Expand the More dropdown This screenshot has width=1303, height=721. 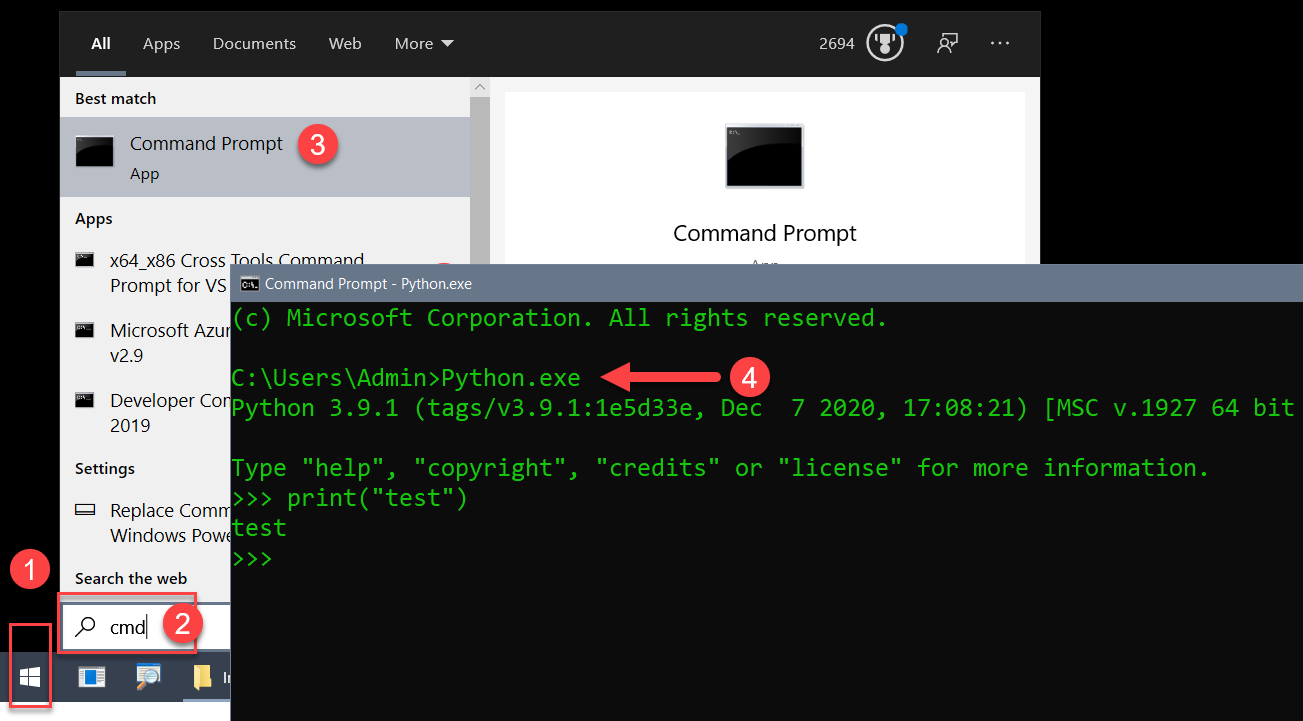(x=424, y=43)
